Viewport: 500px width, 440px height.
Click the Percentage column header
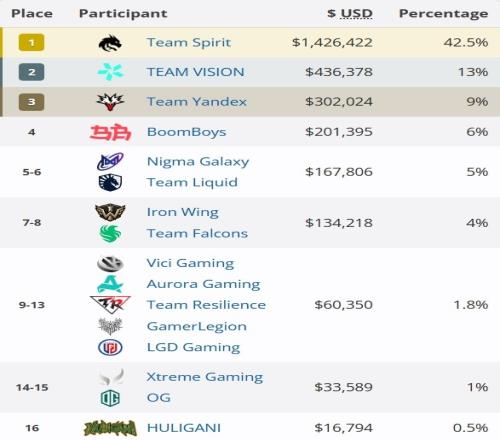[444, 14]
